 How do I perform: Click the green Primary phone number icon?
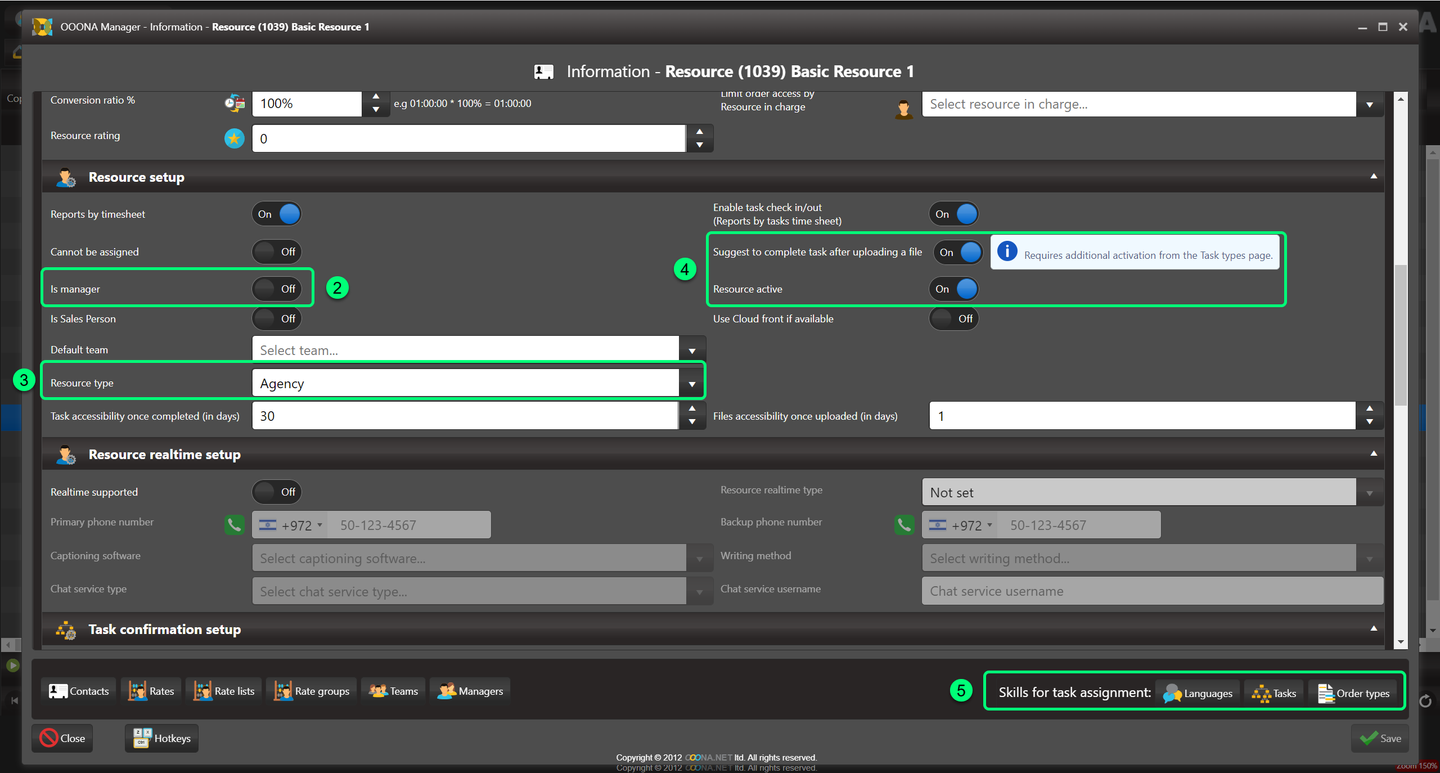click(x=234, y=525)
